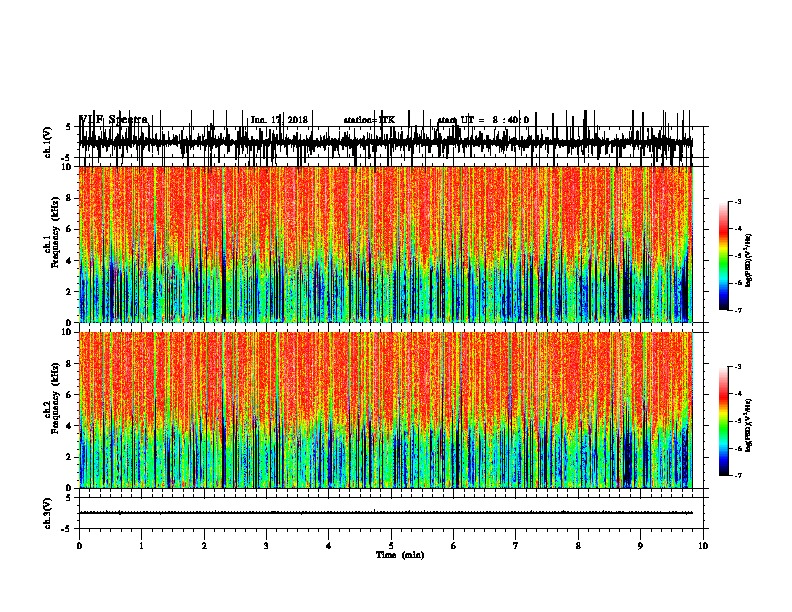Click the ch.2 spectrogram color scale bar
Viewport: 792px width, 612px height.
point(724,421)
